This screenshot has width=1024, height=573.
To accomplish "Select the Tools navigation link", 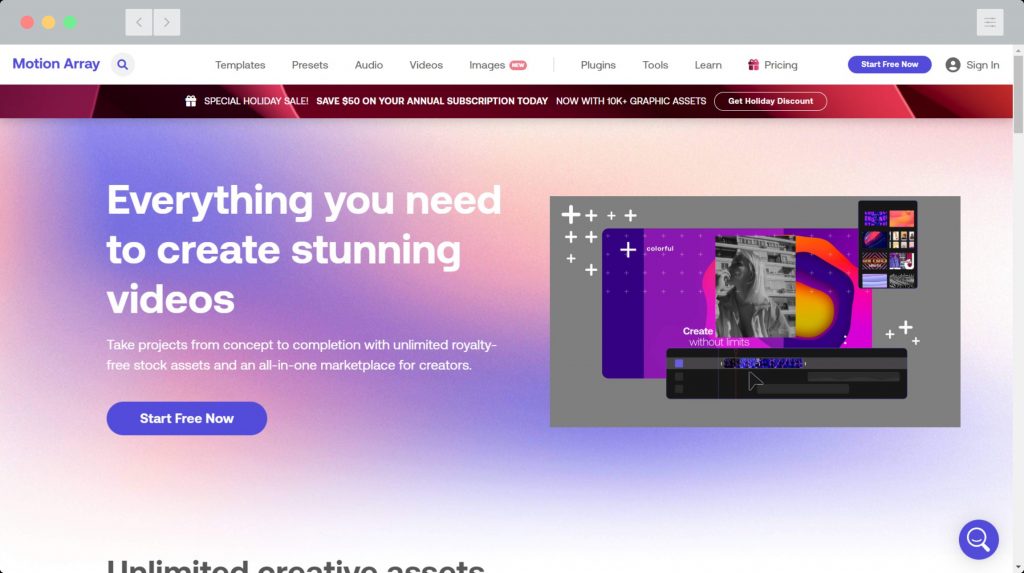I will pos(655,65).
